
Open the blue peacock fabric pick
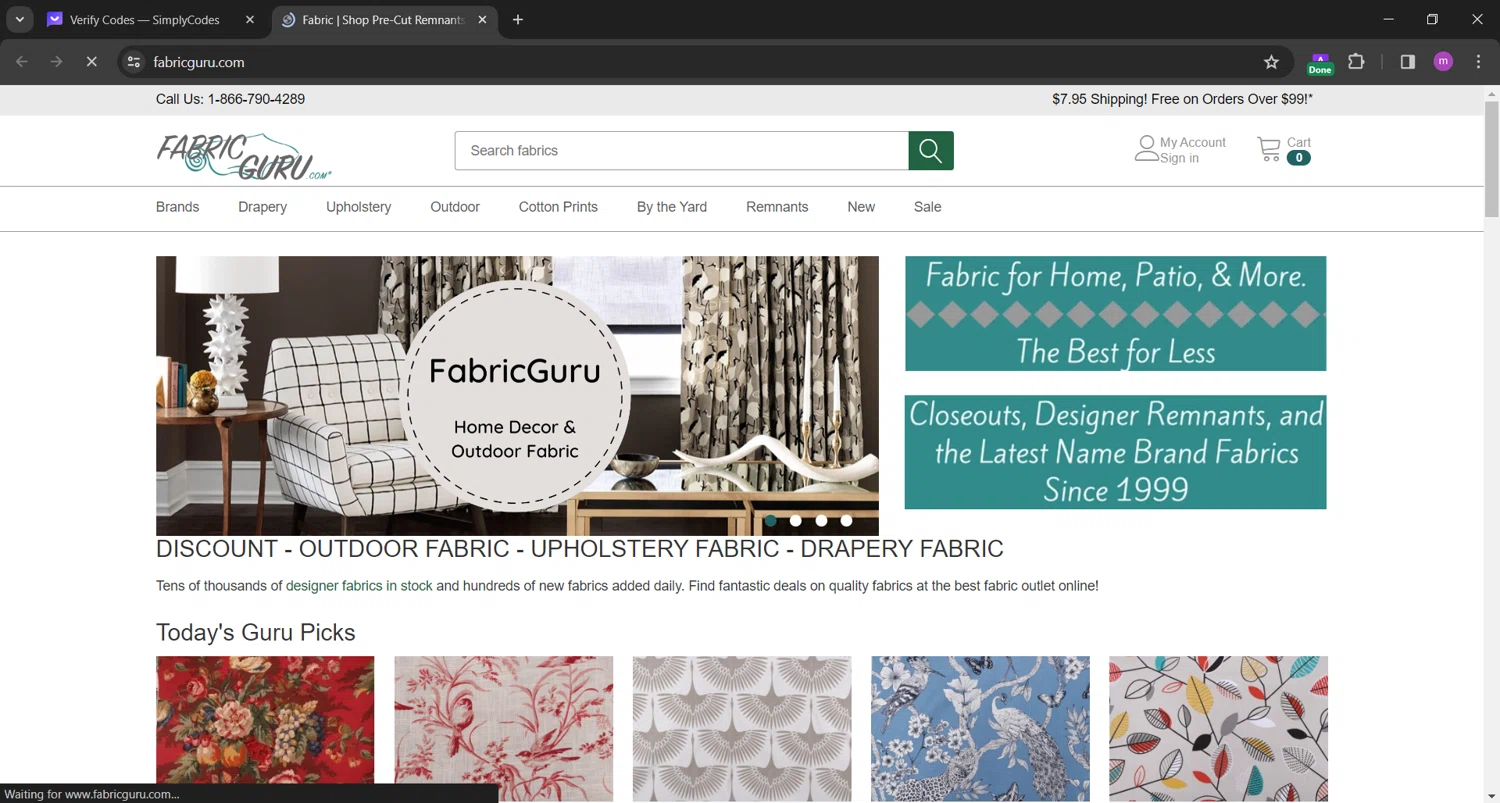980,728
